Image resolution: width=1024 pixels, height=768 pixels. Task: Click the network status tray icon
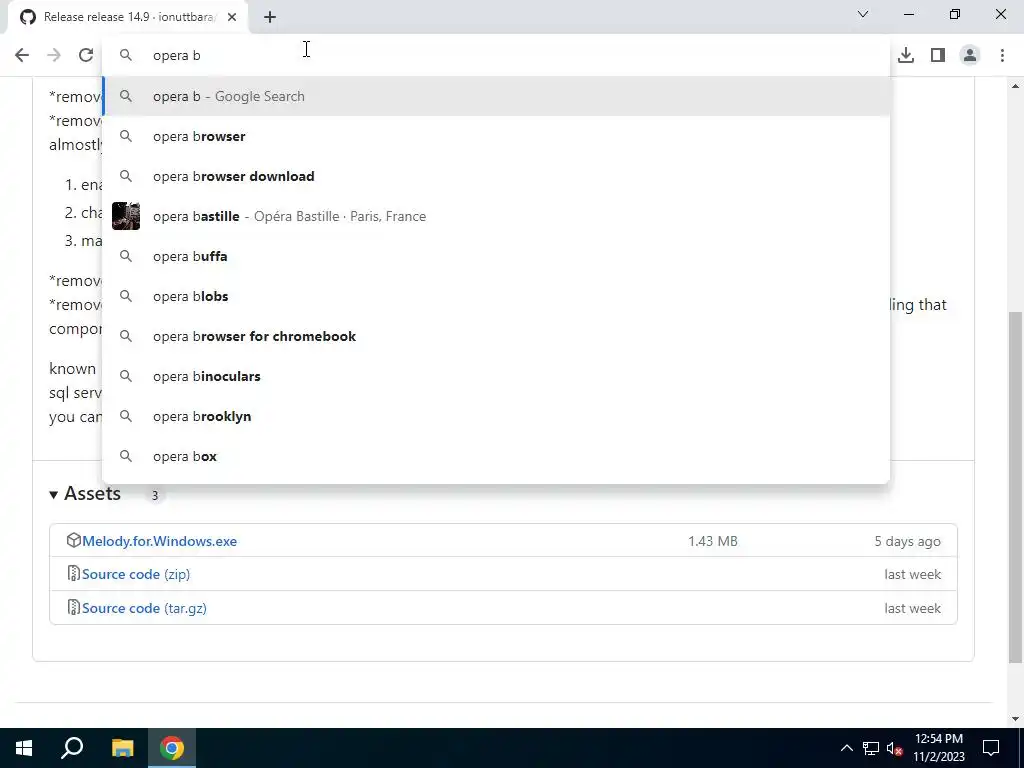coord(871,748)
